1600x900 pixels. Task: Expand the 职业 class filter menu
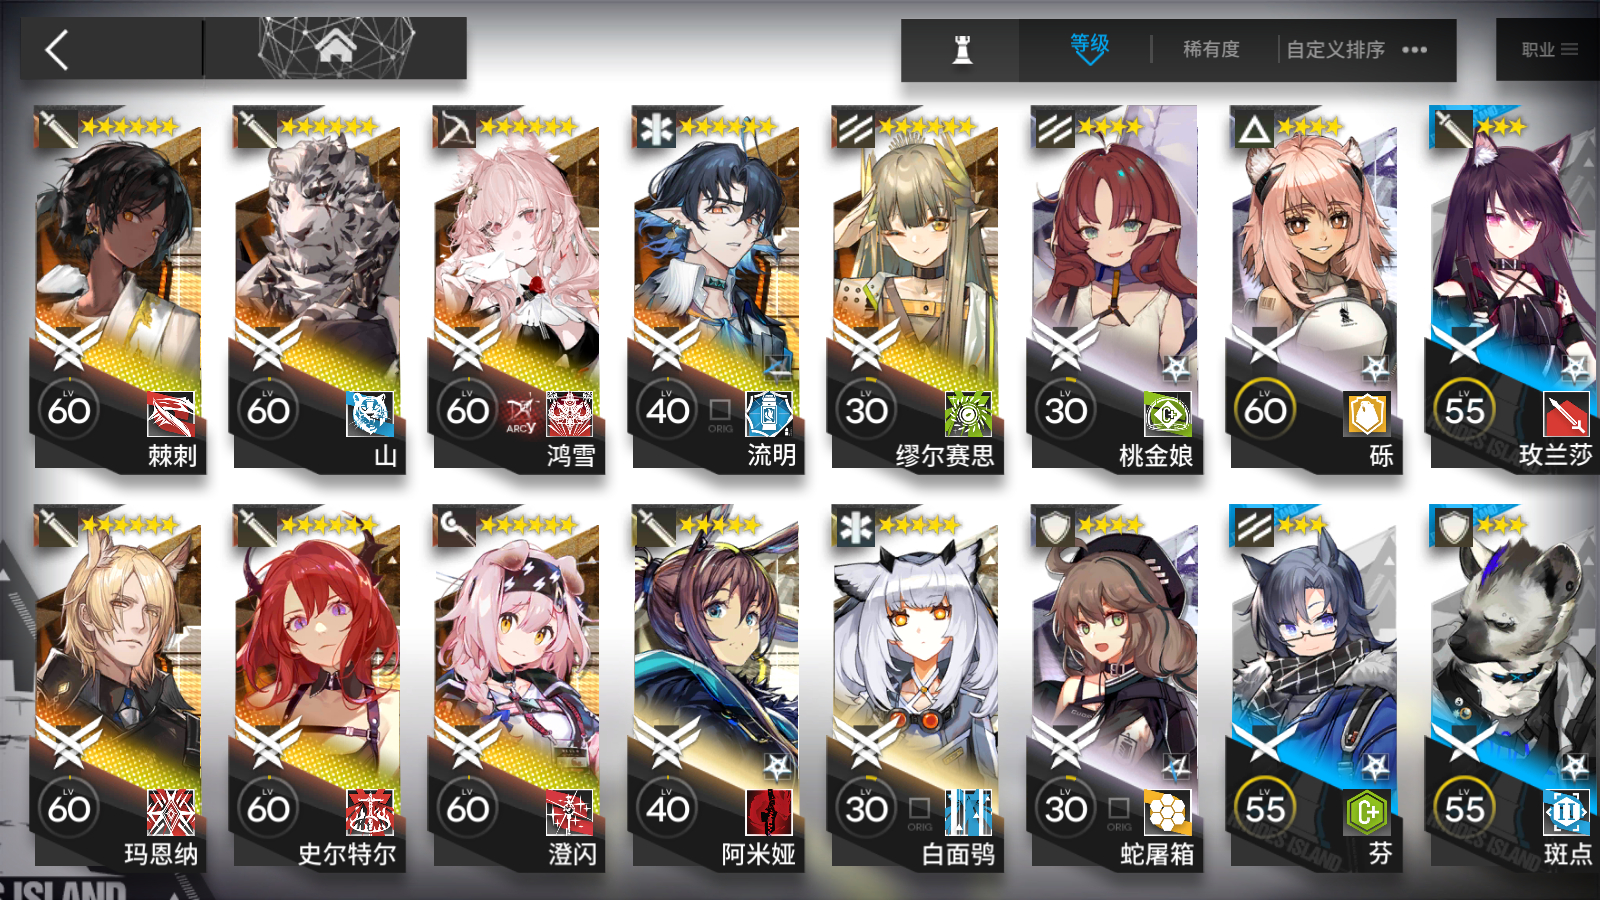(1548, 49)
